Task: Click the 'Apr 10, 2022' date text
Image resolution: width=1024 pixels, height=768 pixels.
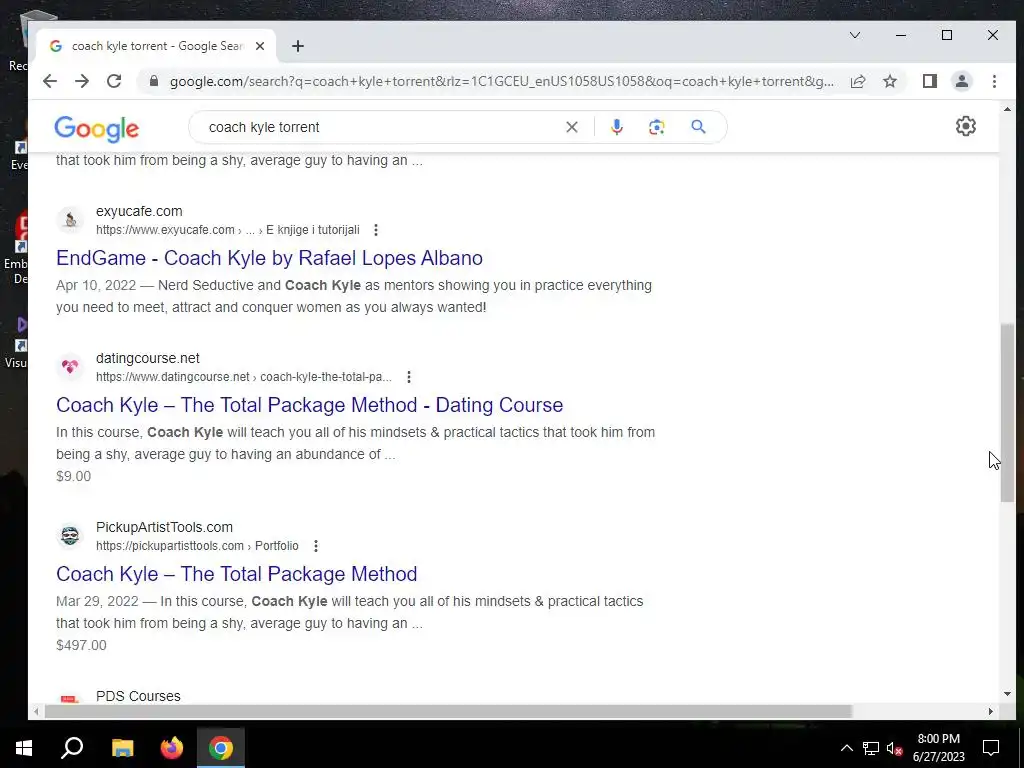Action: pyautogui.click(x=96, y=285)
